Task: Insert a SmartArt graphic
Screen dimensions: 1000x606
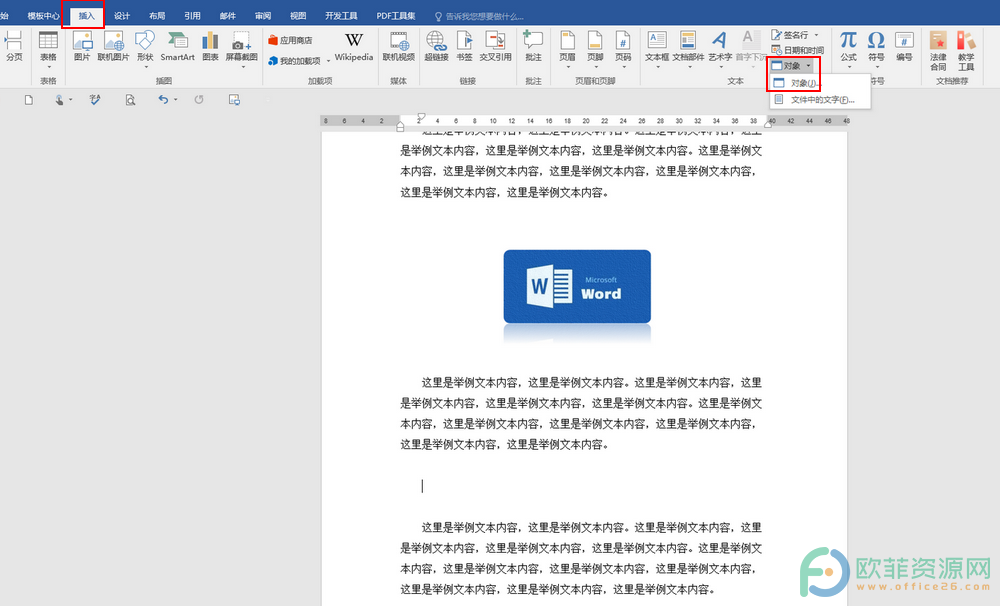Action: coord(177,46)
